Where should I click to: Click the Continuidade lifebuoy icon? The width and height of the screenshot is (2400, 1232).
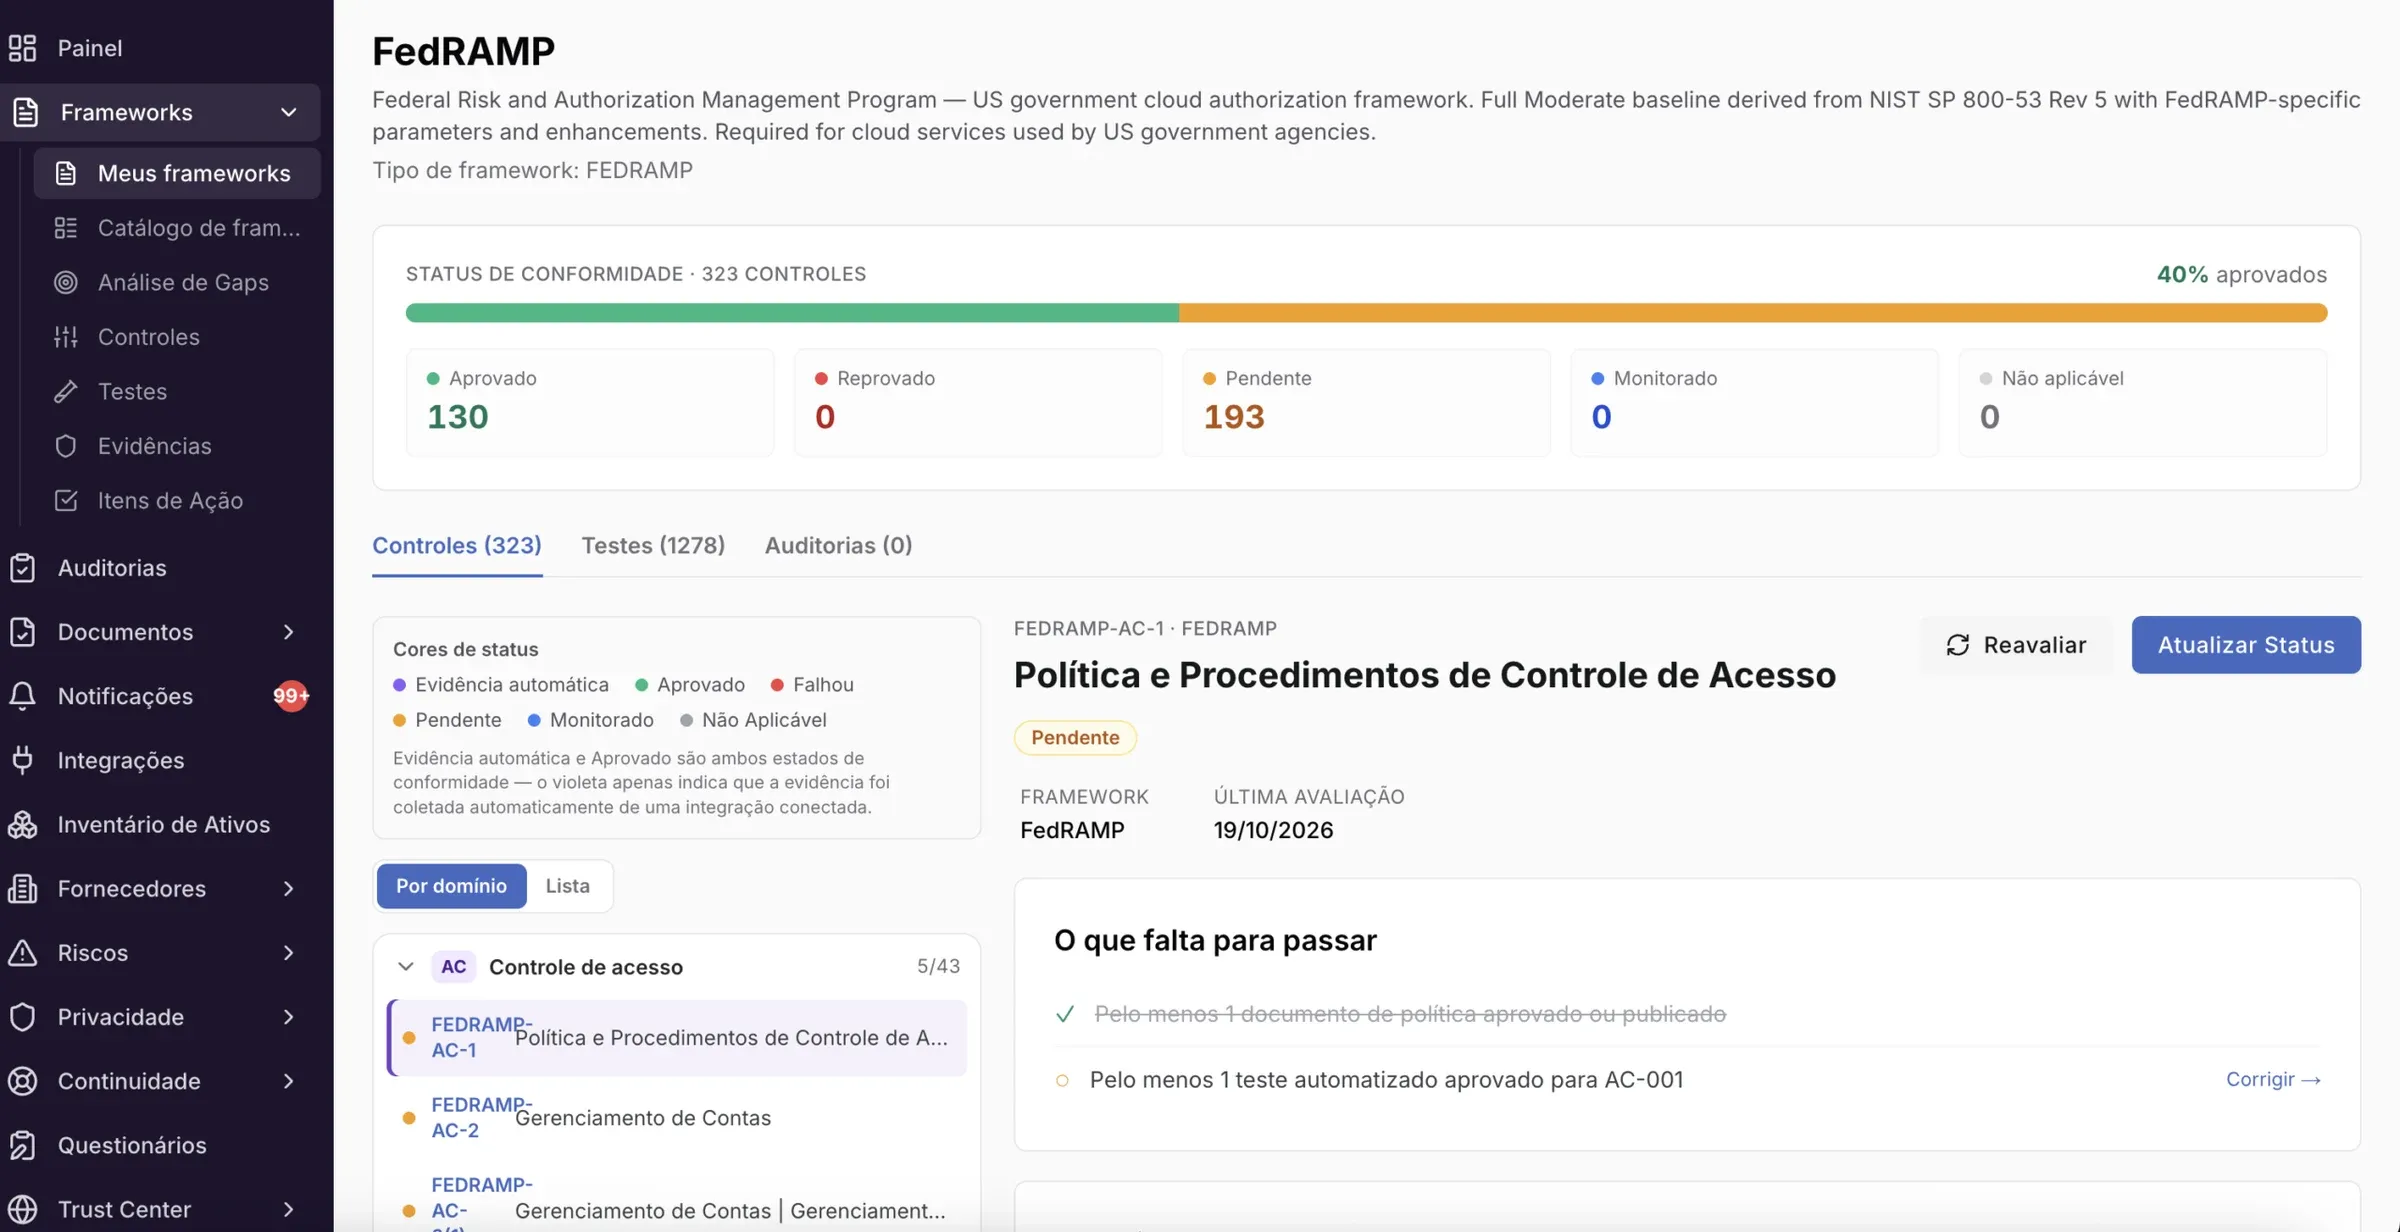(x=23, y=1081)
